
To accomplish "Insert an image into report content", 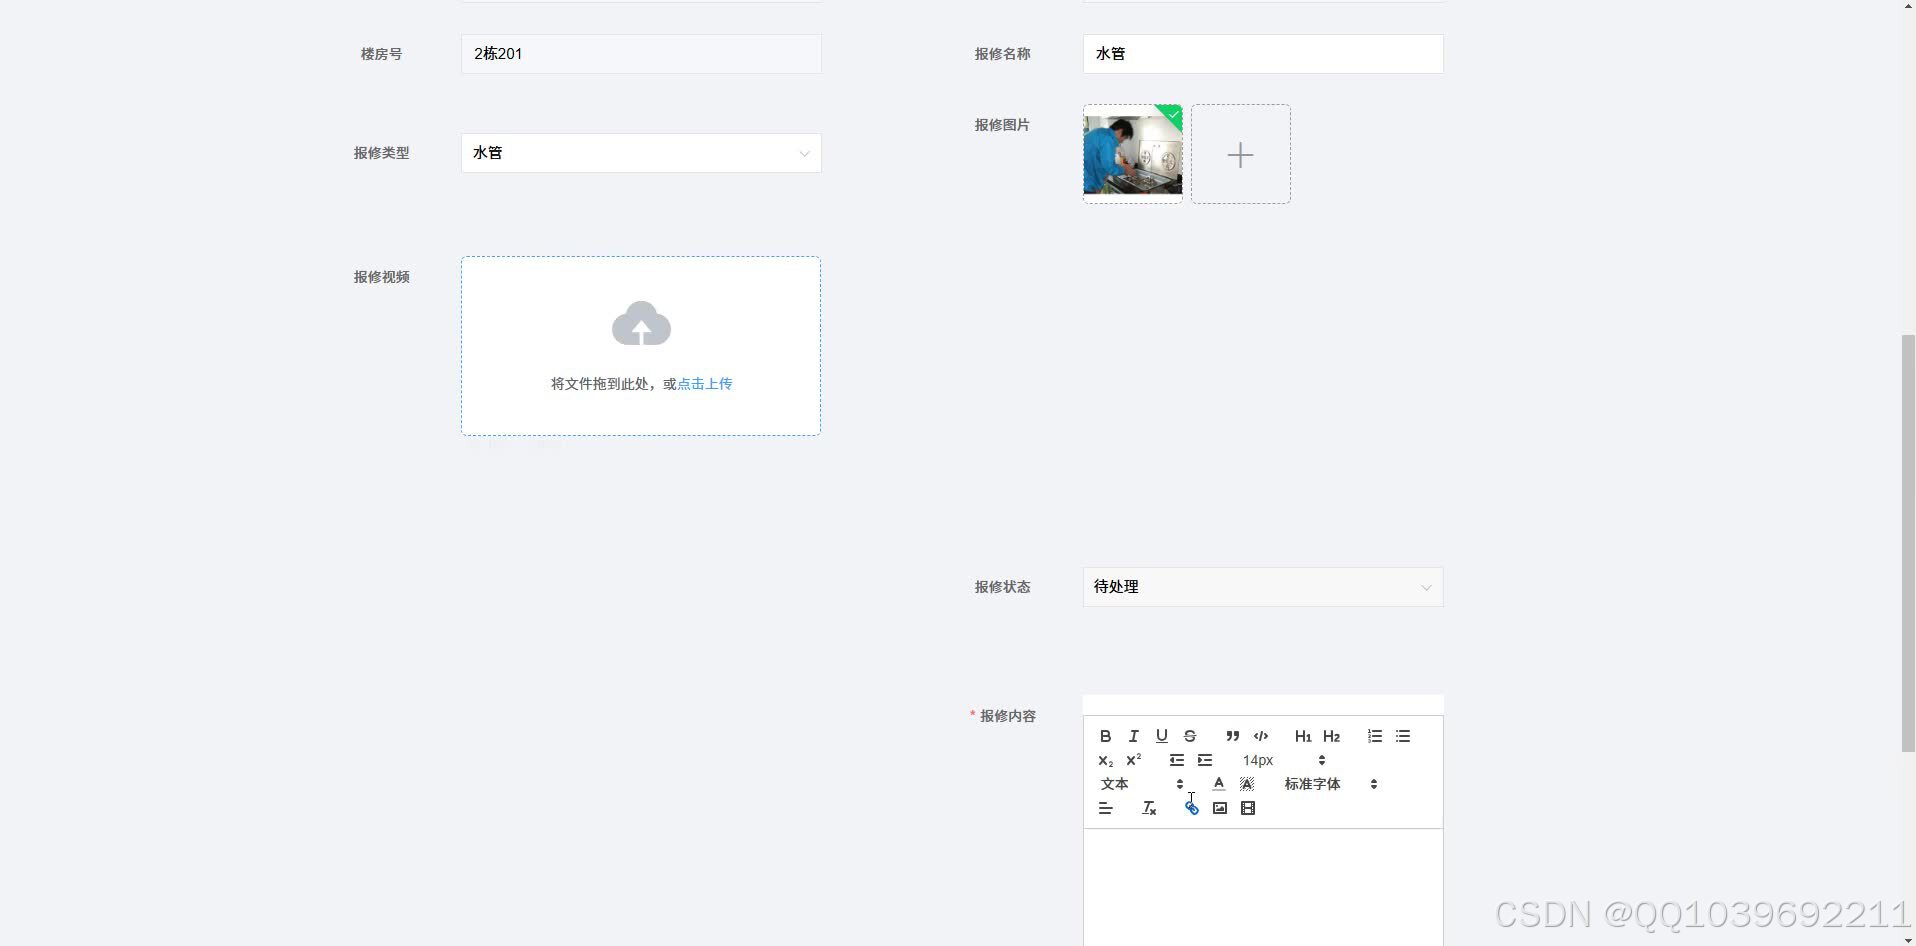I will tap(1219, 807).
